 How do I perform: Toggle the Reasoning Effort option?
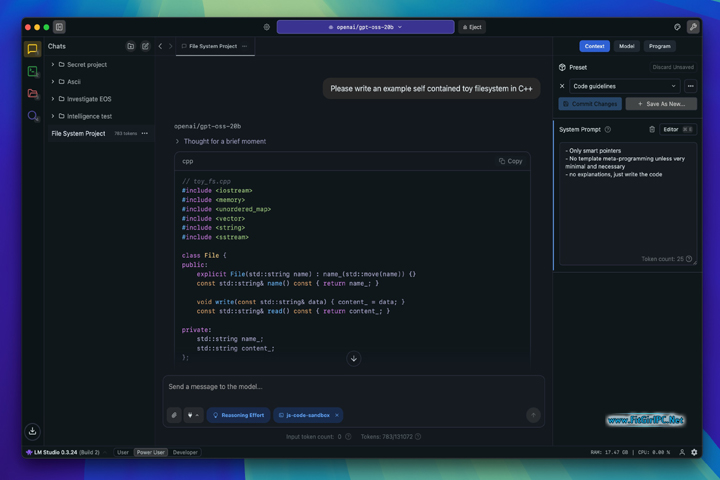[x=239, y=415]
